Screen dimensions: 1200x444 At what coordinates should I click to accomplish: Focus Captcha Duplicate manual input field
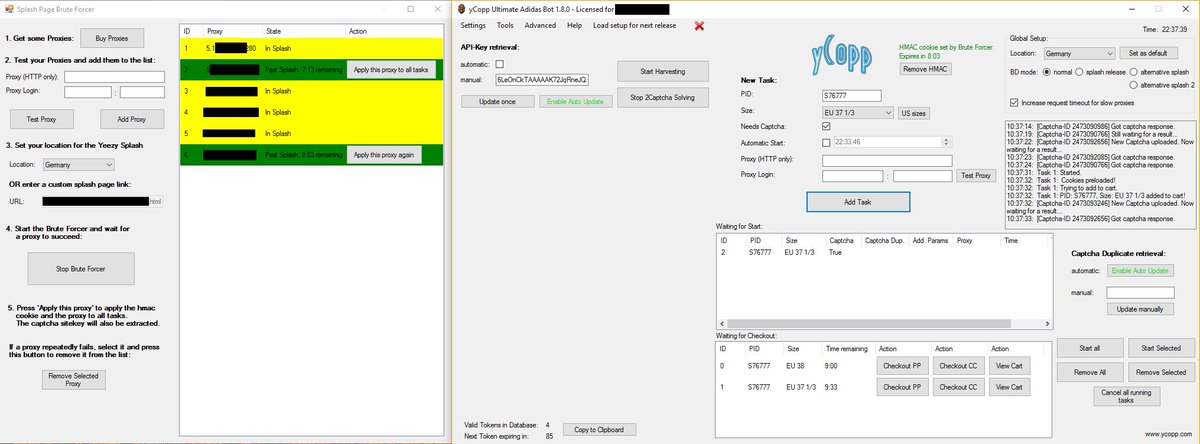(x=1140, y=292)
